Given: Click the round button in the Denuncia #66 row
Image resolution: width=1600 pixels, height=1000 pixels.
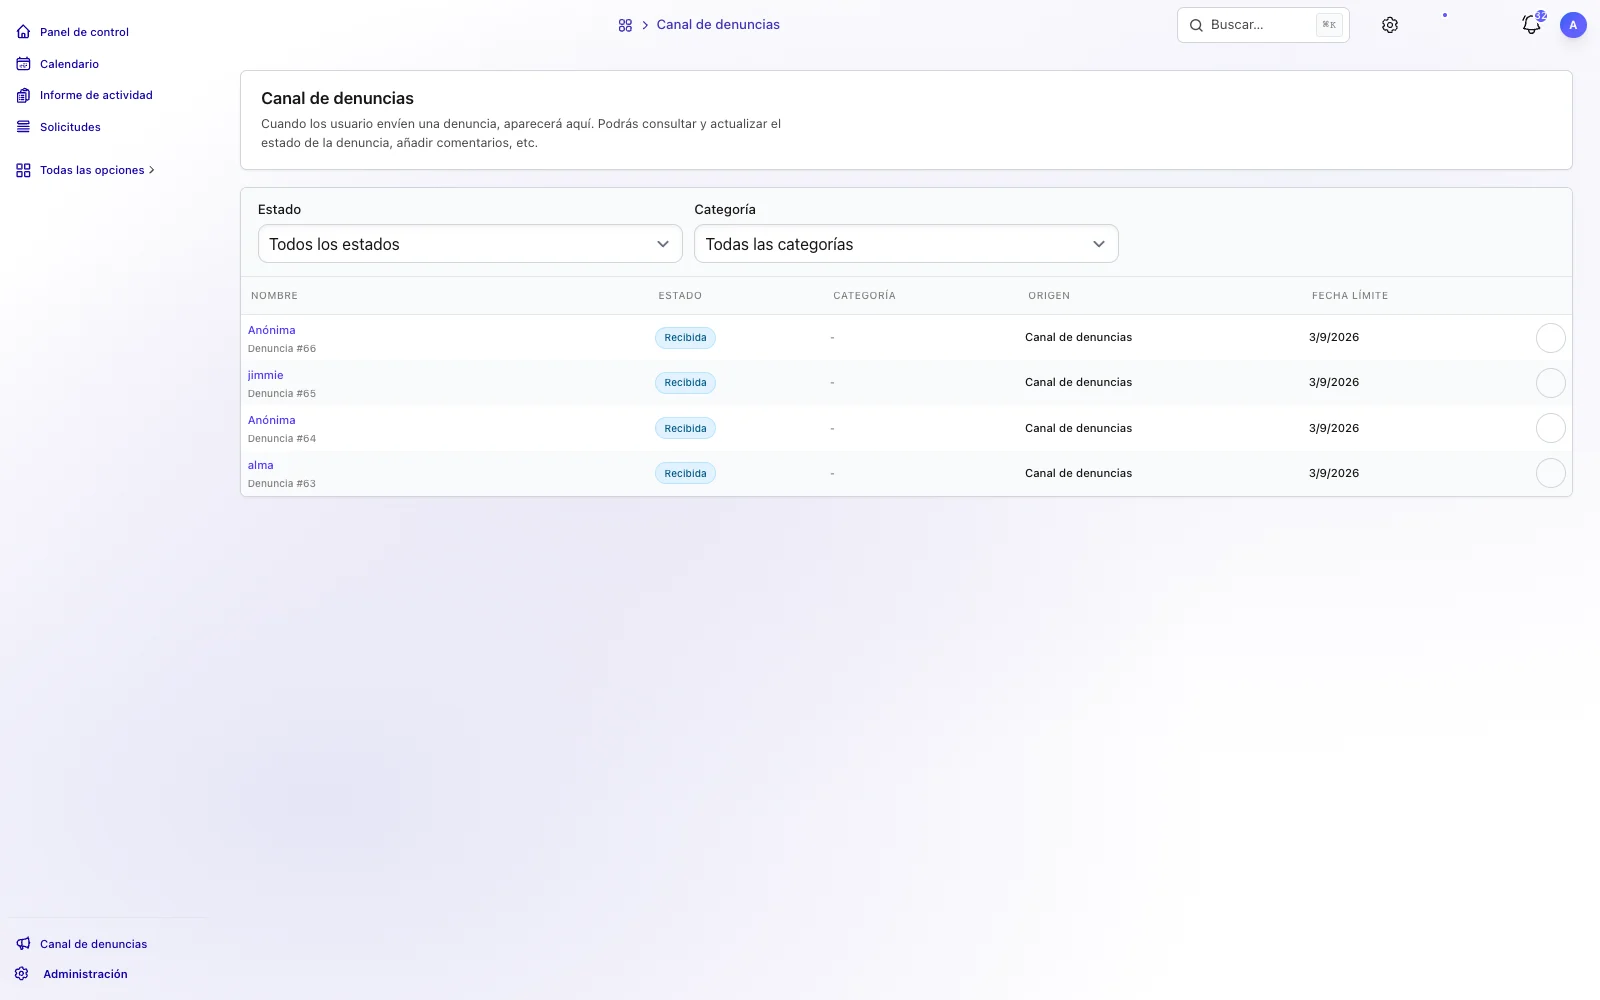Looking at the screenshot, I should point(1550,338).
